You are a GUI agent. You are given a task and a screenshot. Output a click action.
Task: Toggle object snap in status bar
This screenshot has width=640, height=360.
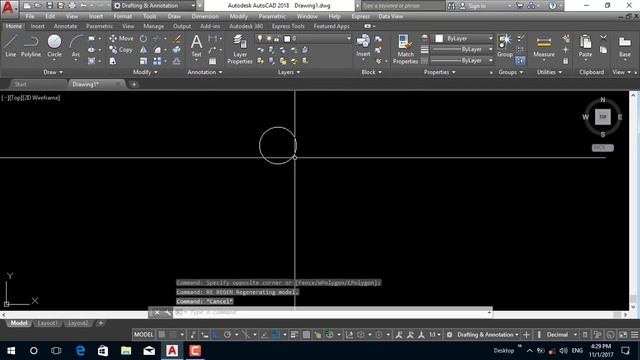pos(276,335)
